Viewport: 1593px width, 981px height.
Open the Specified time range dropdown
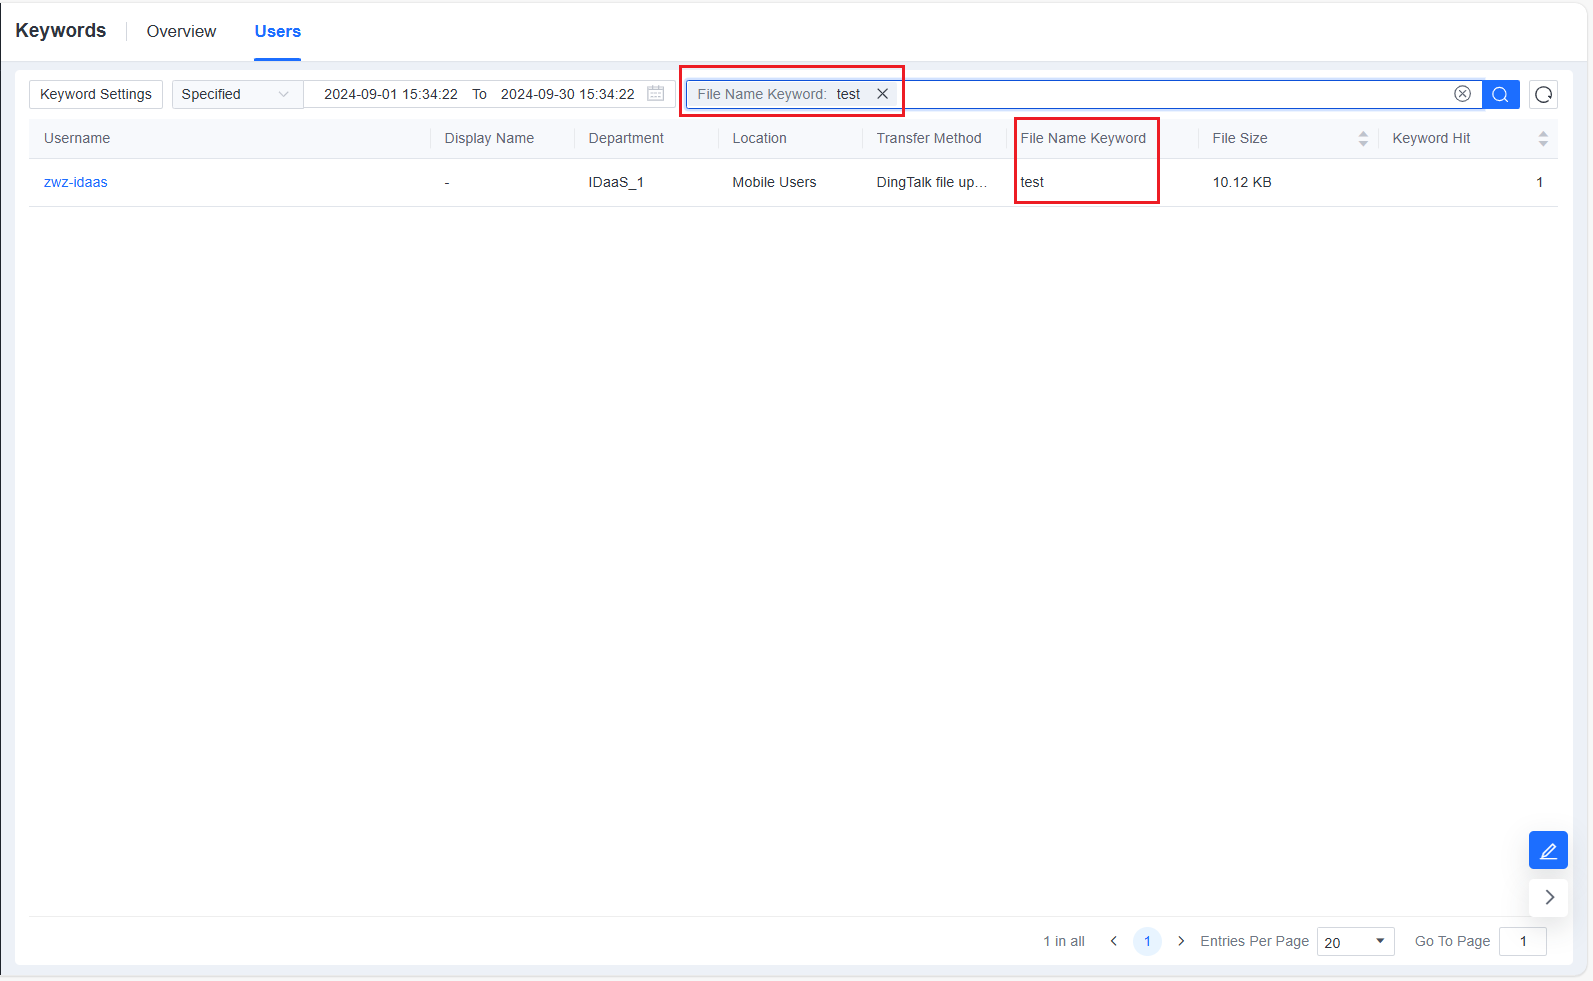237,94
